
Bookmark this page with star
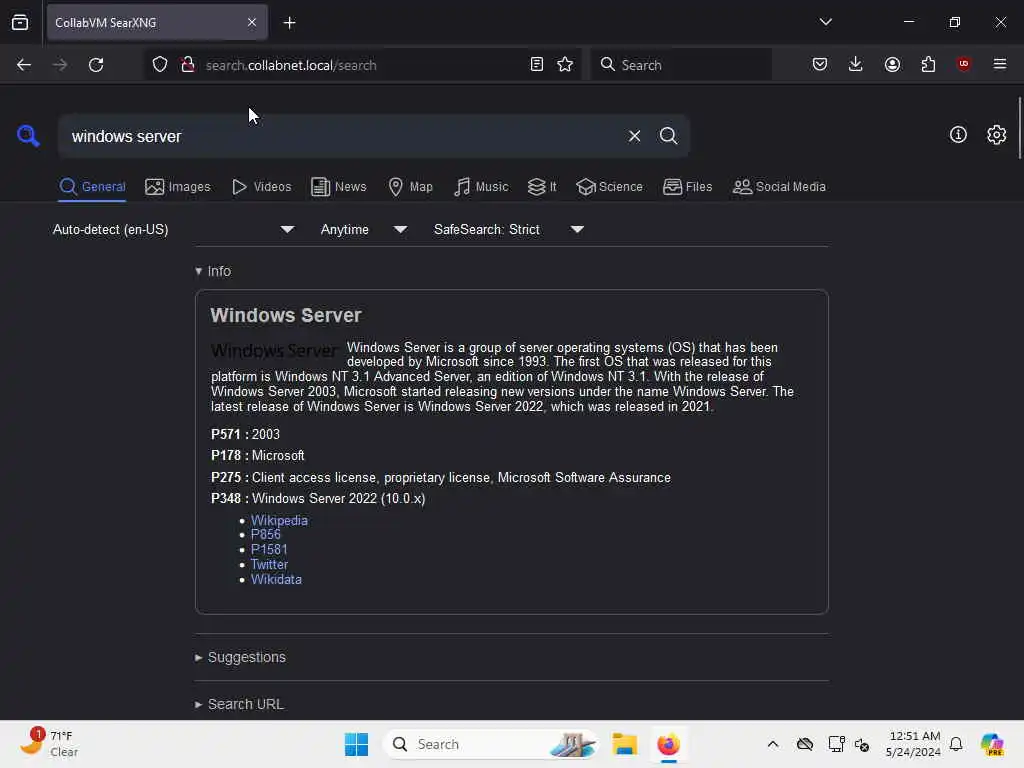565,65
